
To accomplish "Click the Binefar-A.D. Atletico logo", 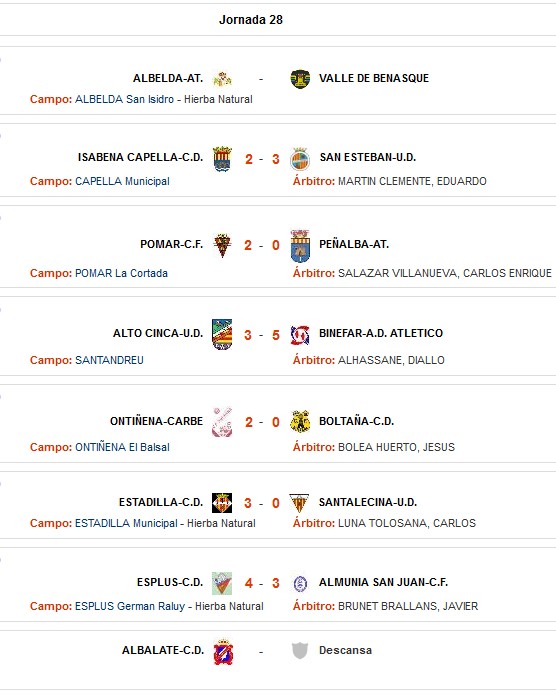I will [300, 335].
